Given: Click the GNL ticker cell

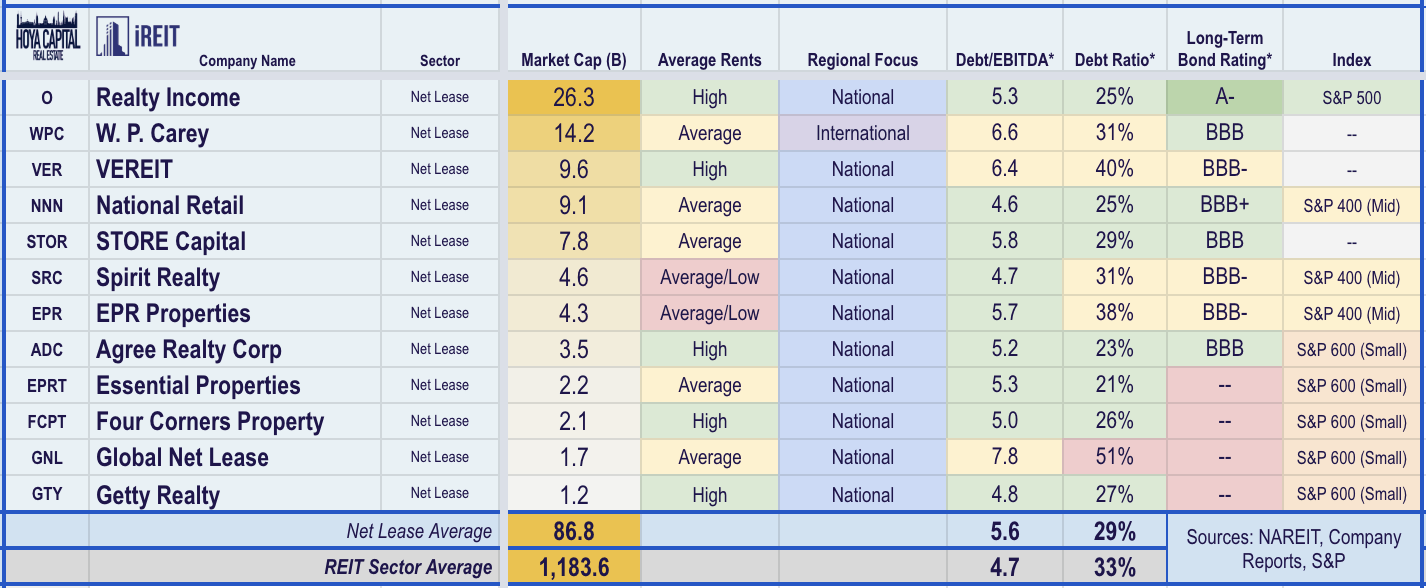Looking at the screenshot, I should coord(47,458).
